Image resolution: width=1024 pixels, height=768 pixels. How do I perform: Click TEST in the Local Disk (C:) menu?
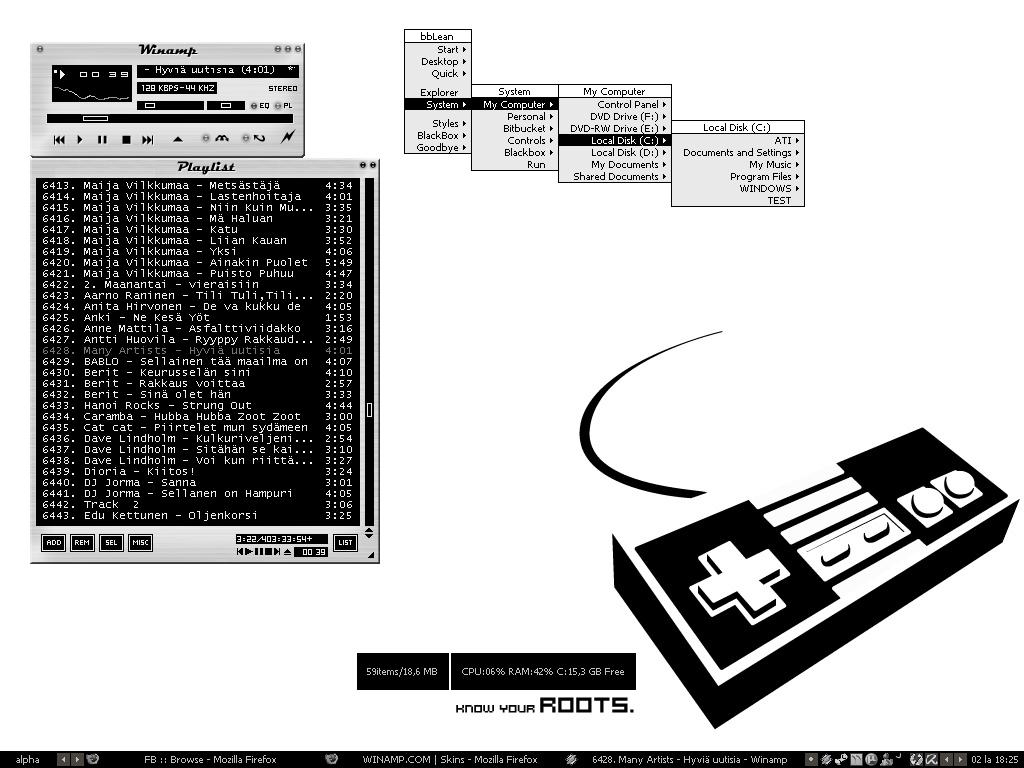point(737,200)
